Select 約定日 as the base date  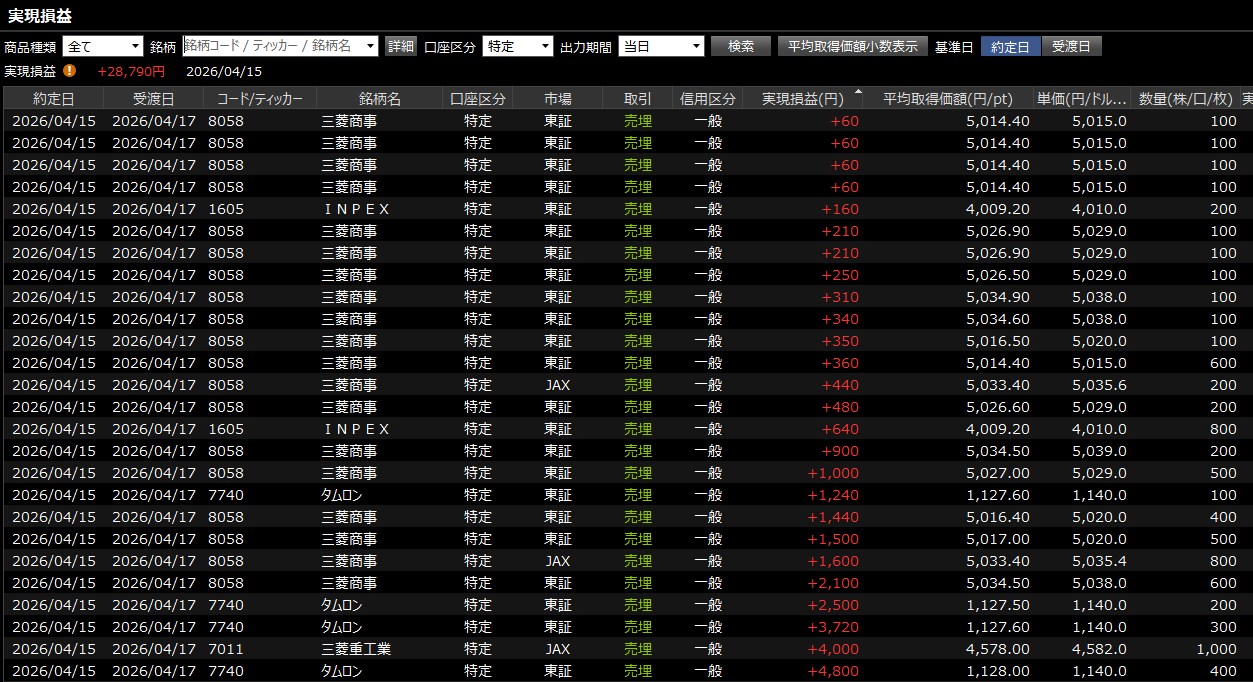click(x=1010, y=46)
